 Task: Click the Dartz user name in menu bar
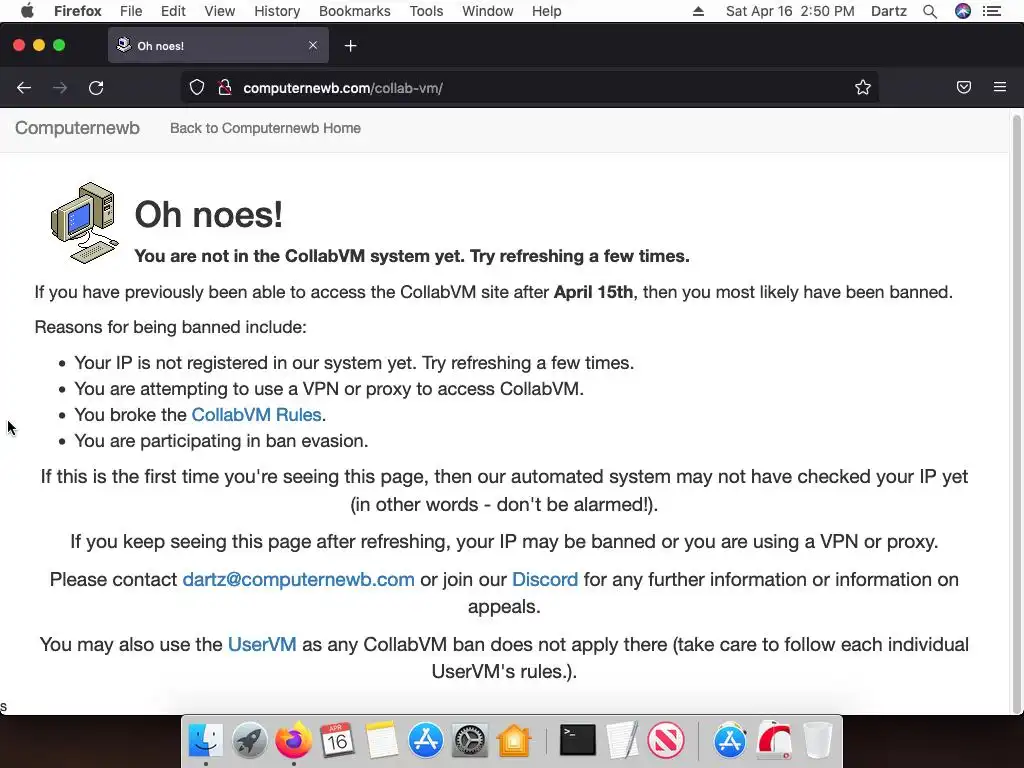889,11
